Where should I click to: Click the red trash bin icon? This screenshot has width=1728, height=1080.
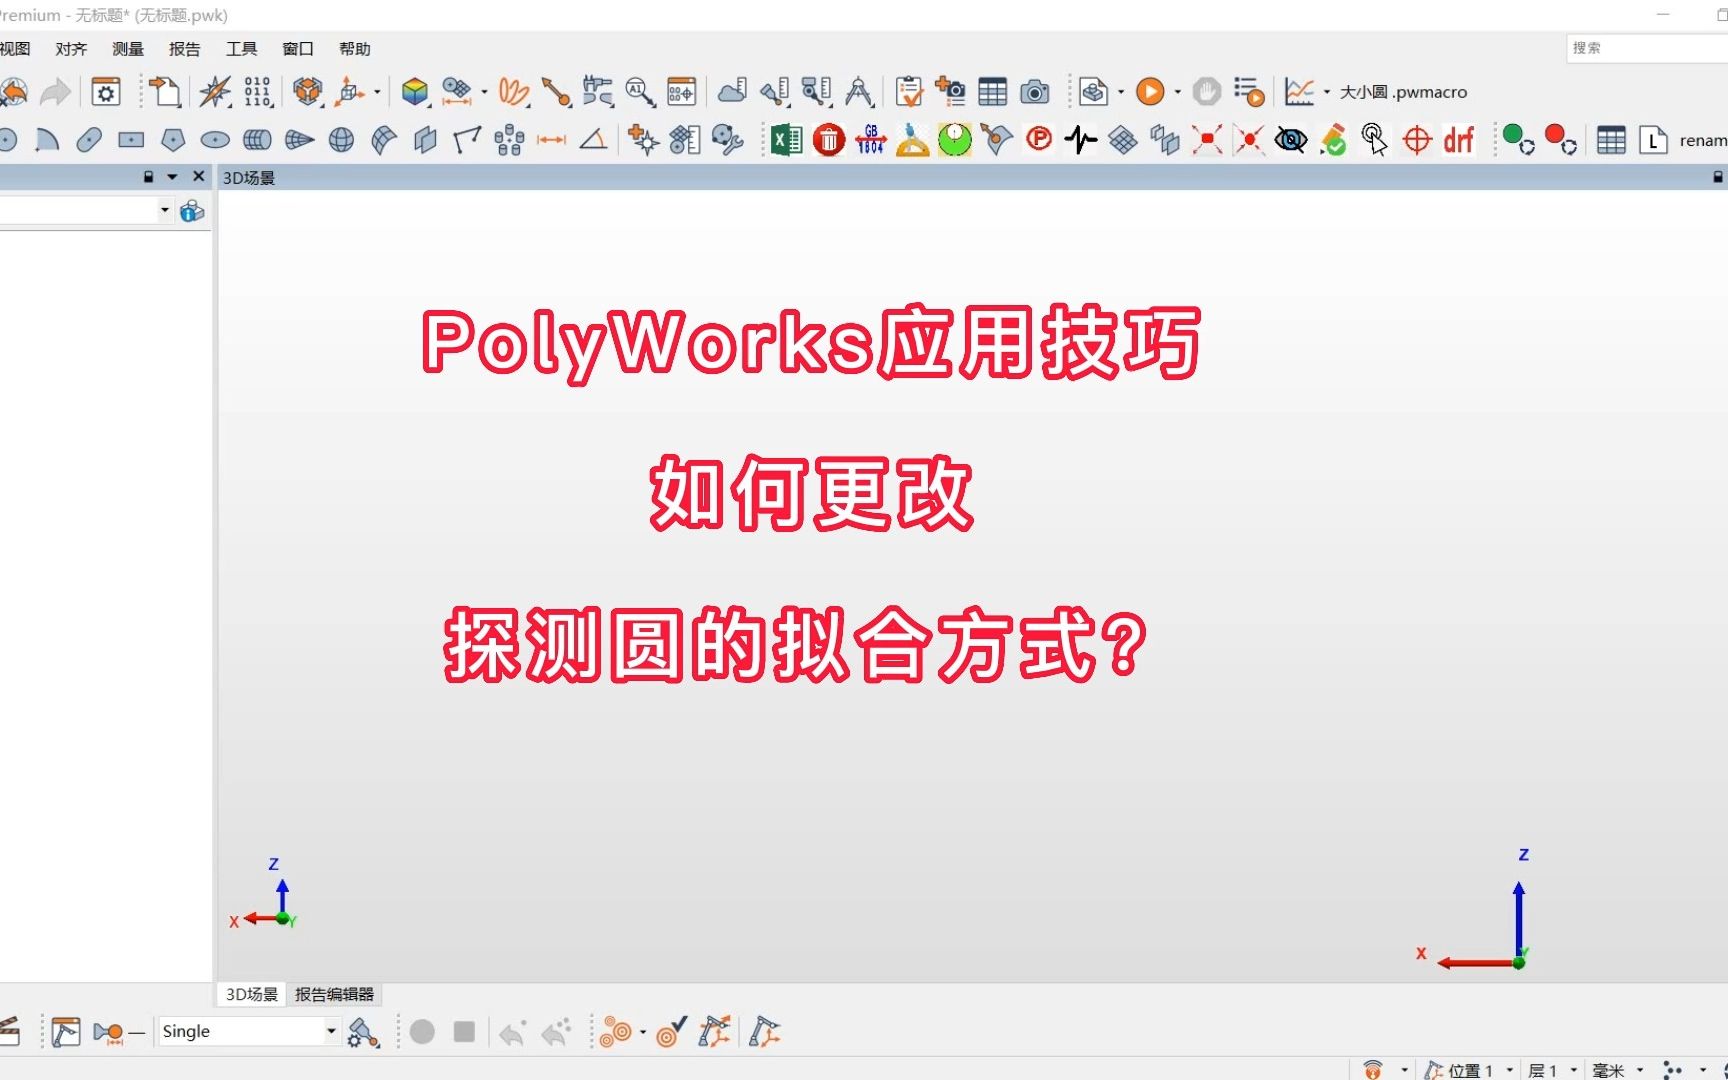click(829, 140)
